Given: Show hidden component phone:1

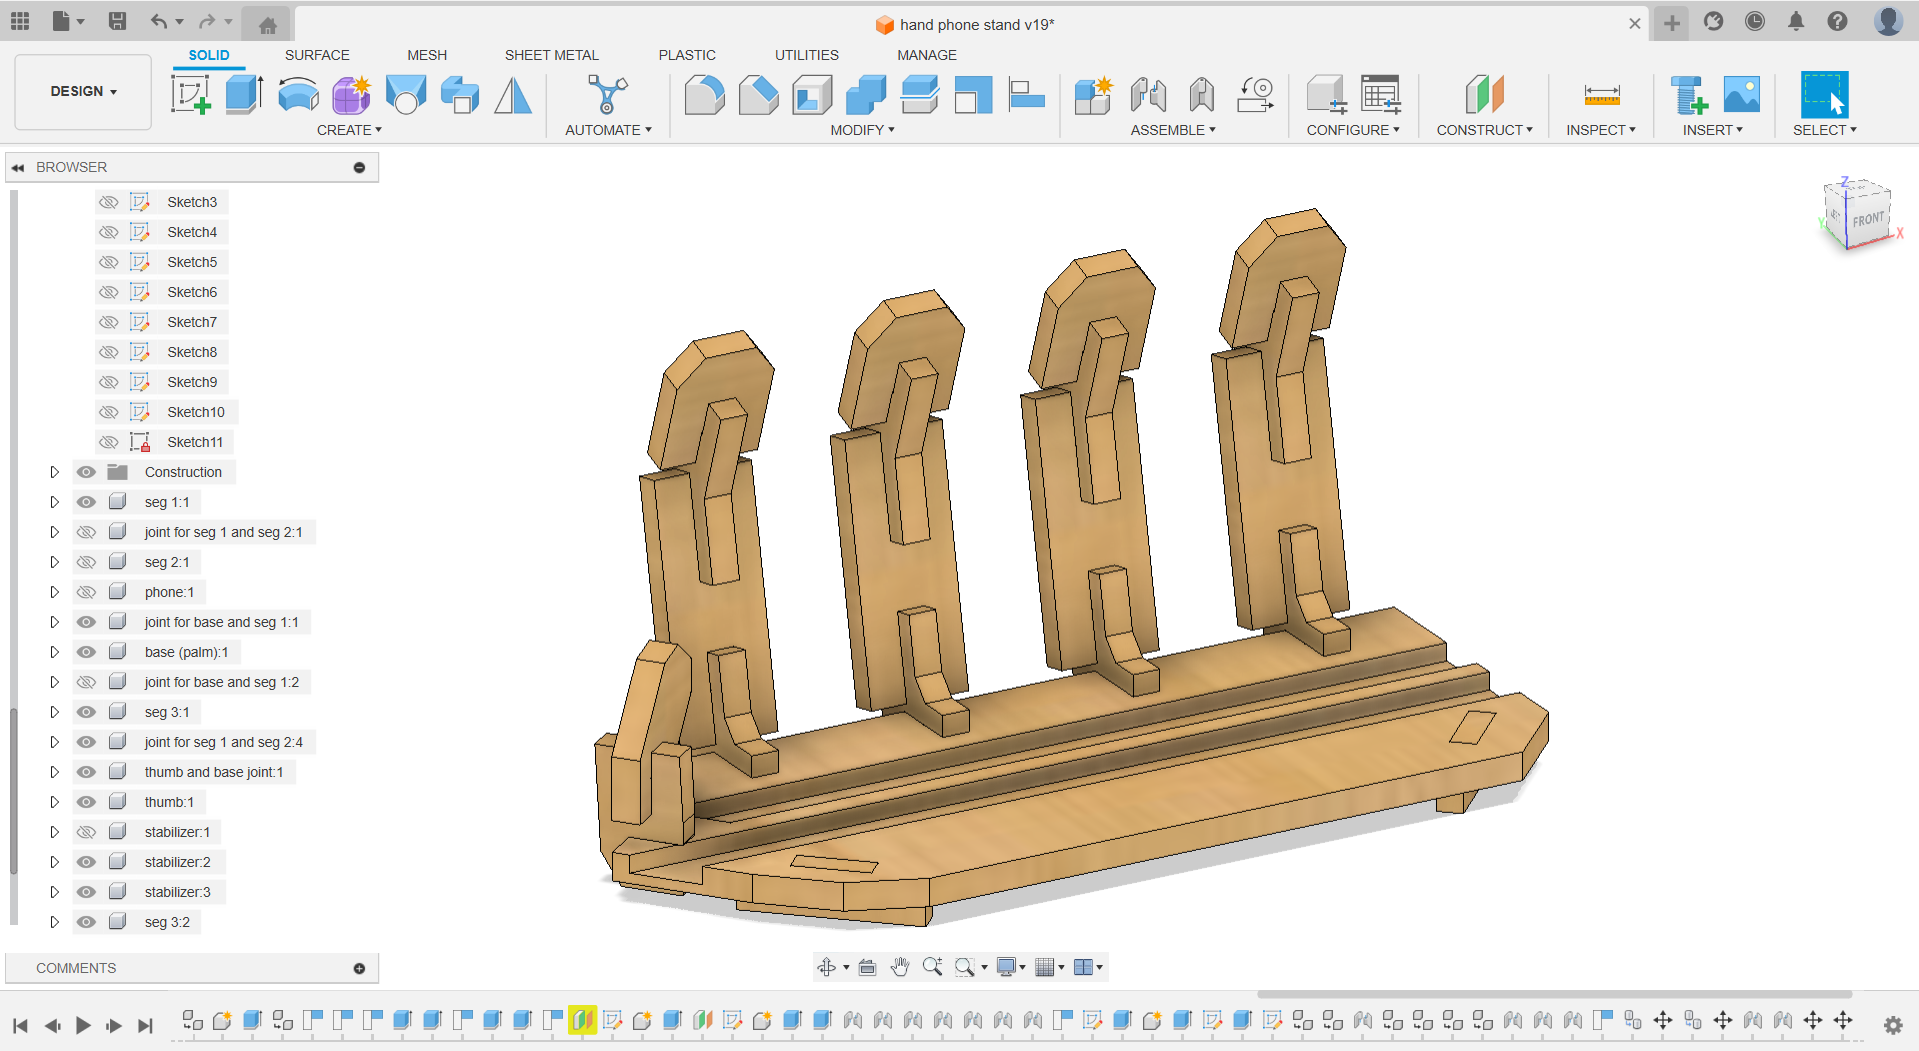Looking at the screenshot, I should [87, 592].
